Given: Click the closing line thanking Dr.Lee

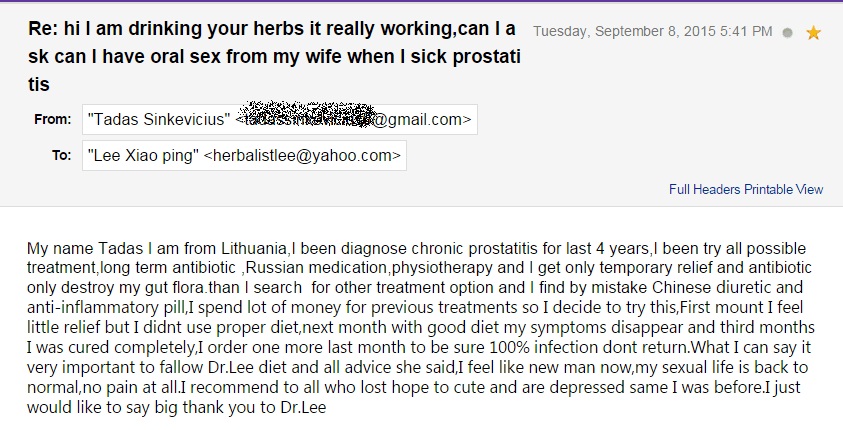Looking at the screenshot, I should pyautogui.click(x=176, y=407).
